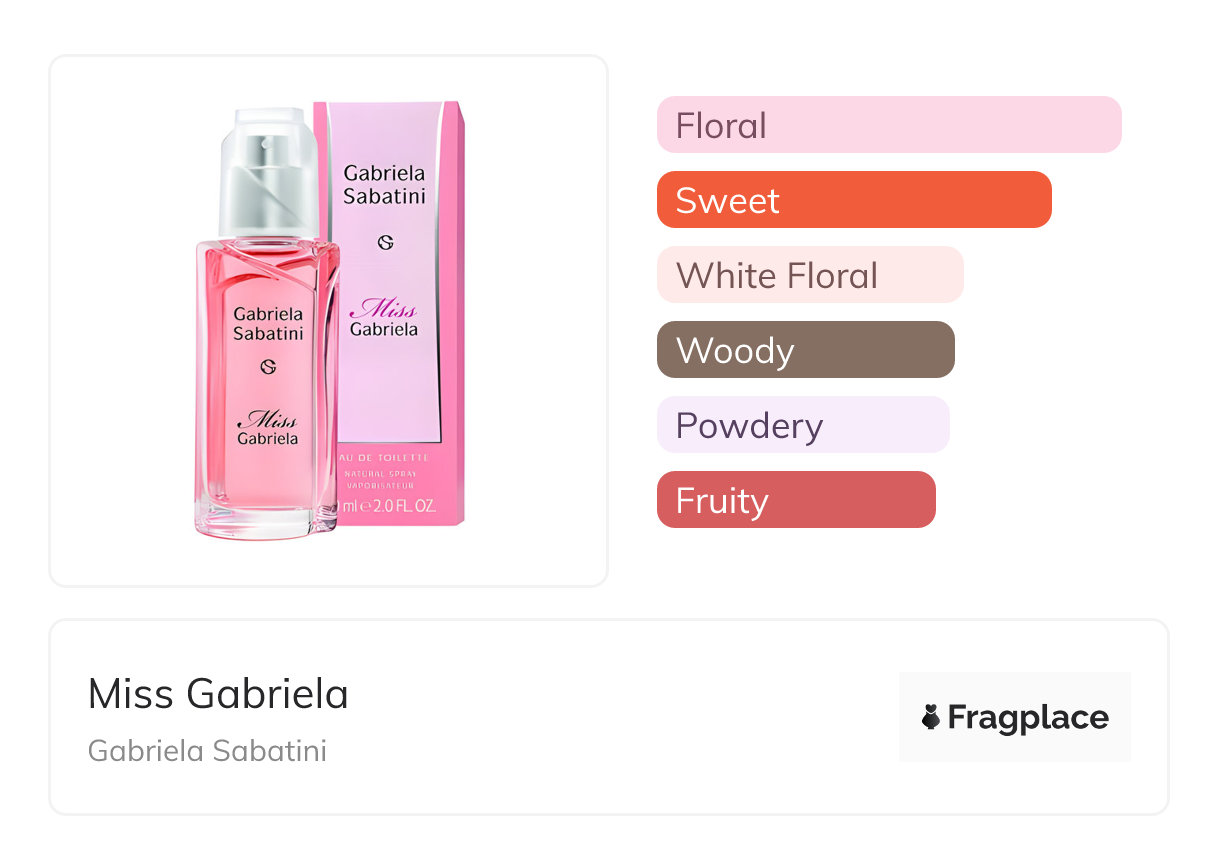
Task: Click the silver spray cap of the bottle
Action: click(268, 175)
